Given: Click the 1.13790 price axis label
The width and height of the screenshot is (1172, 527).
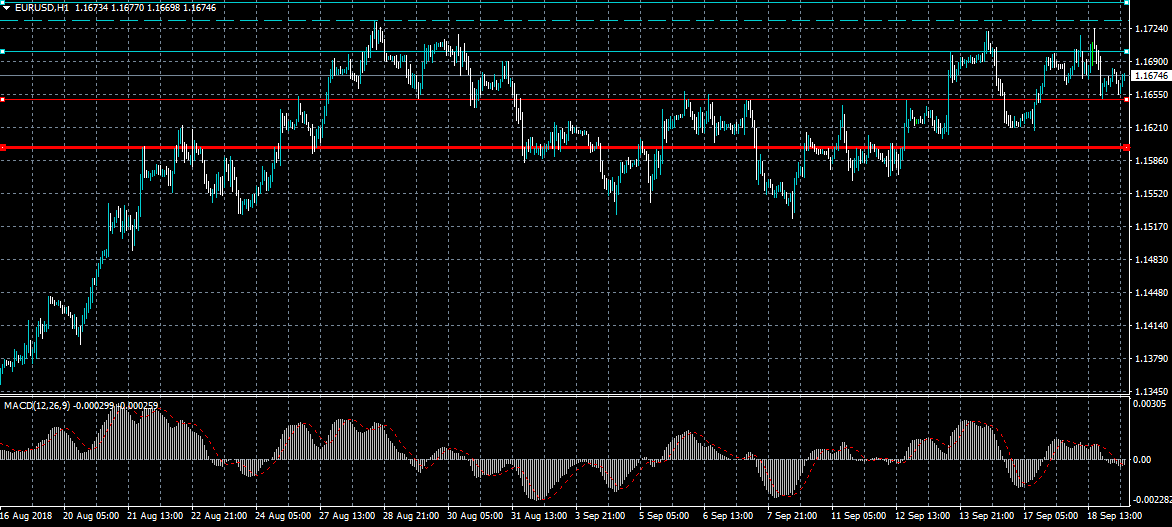Looking at the screenshot, I should pyautogui.click(x=1150, y=359).
